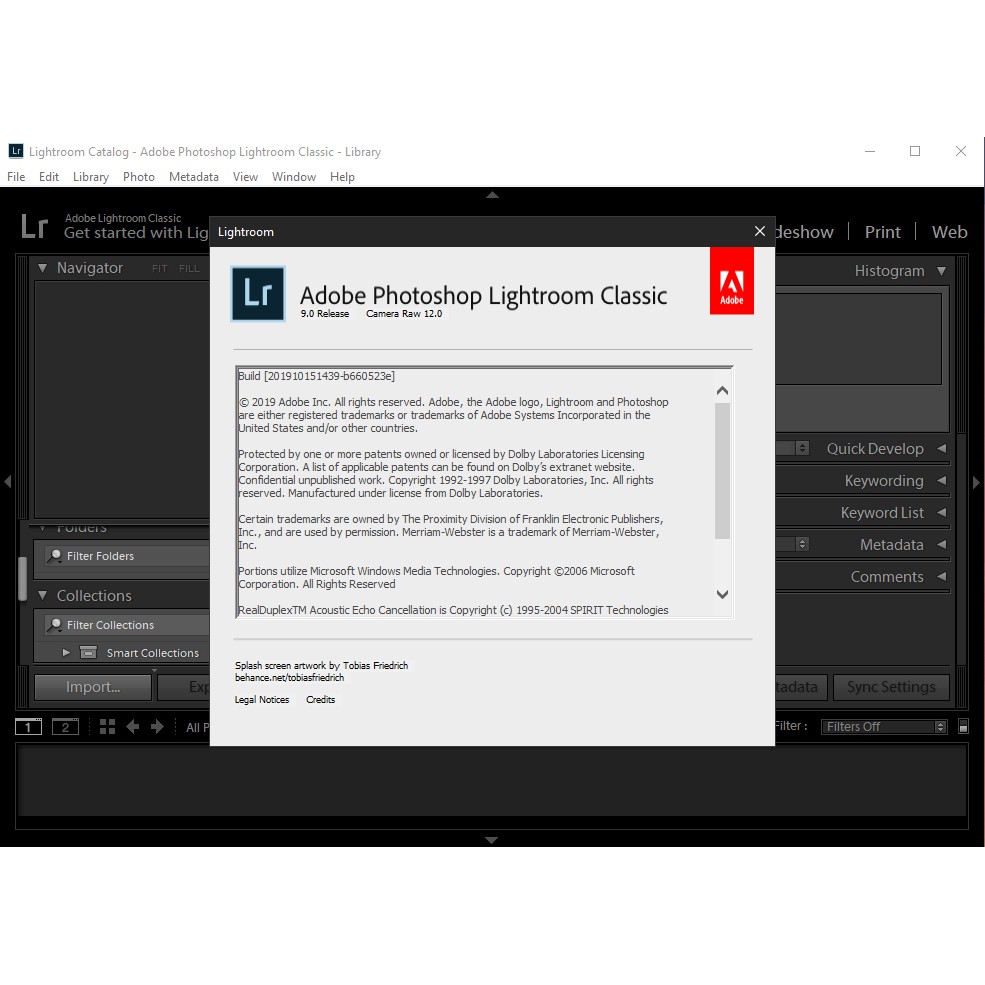Open the Edit menu
985x985 pixels.
click(x=49, y=177)
